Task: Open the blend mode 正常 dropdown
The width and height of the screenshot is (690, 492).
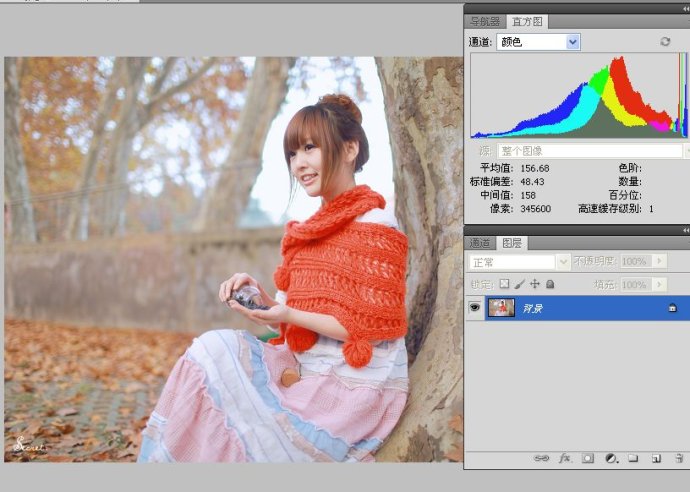Action: point(563,262)
